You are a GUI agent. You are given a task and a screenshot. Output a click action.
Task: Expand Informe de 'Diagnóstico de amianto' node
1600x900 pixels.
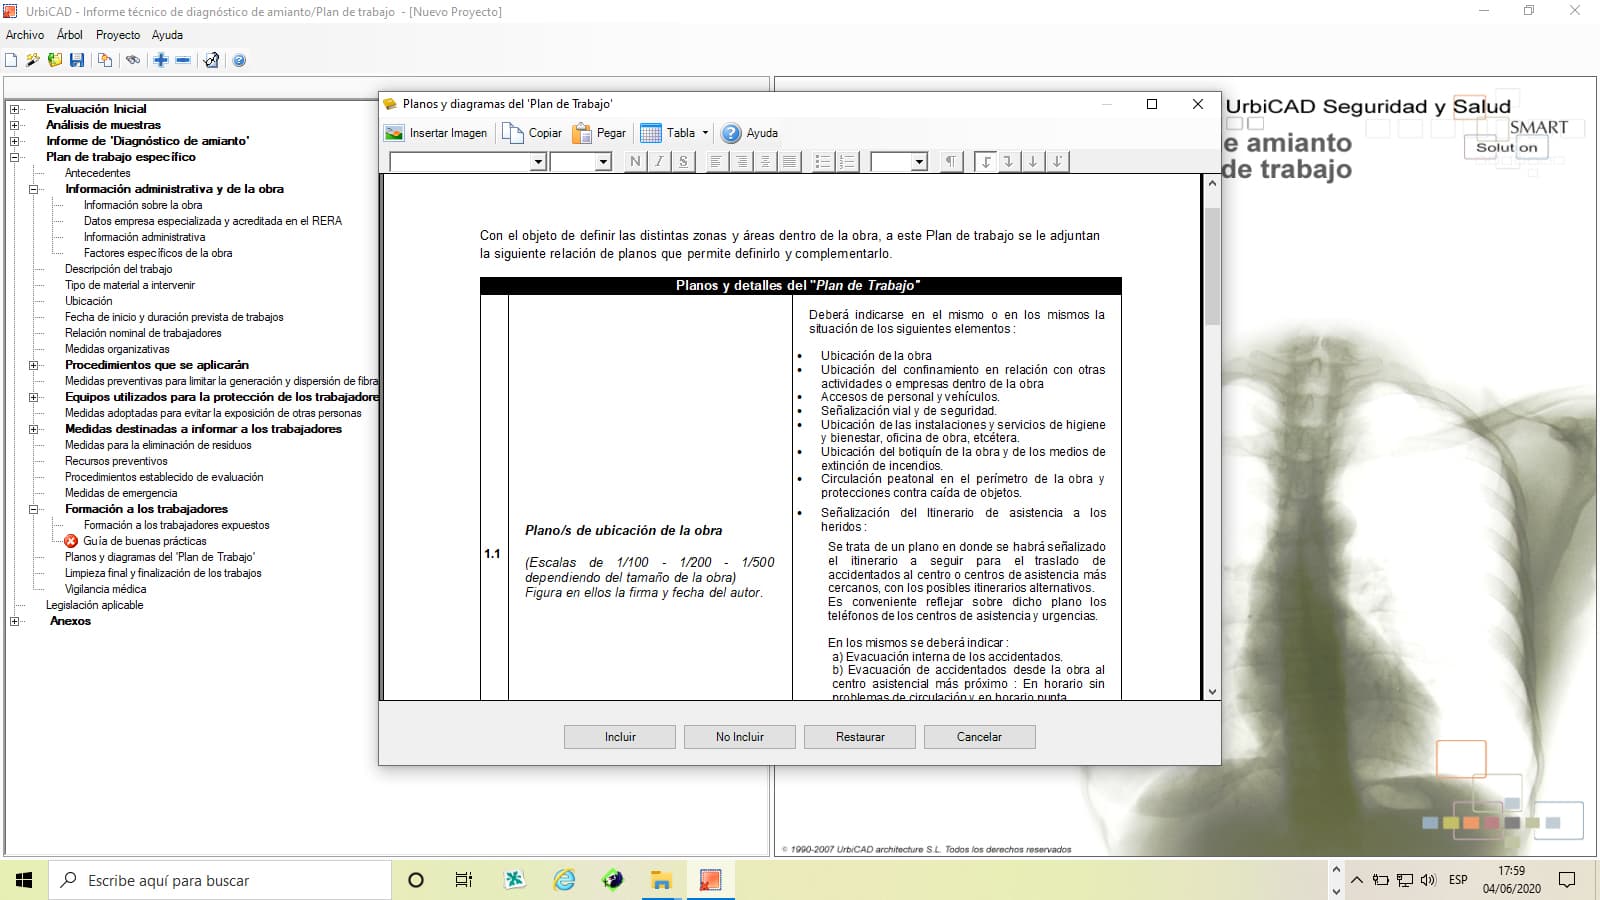pyautogui.click(x=15, y=141)
